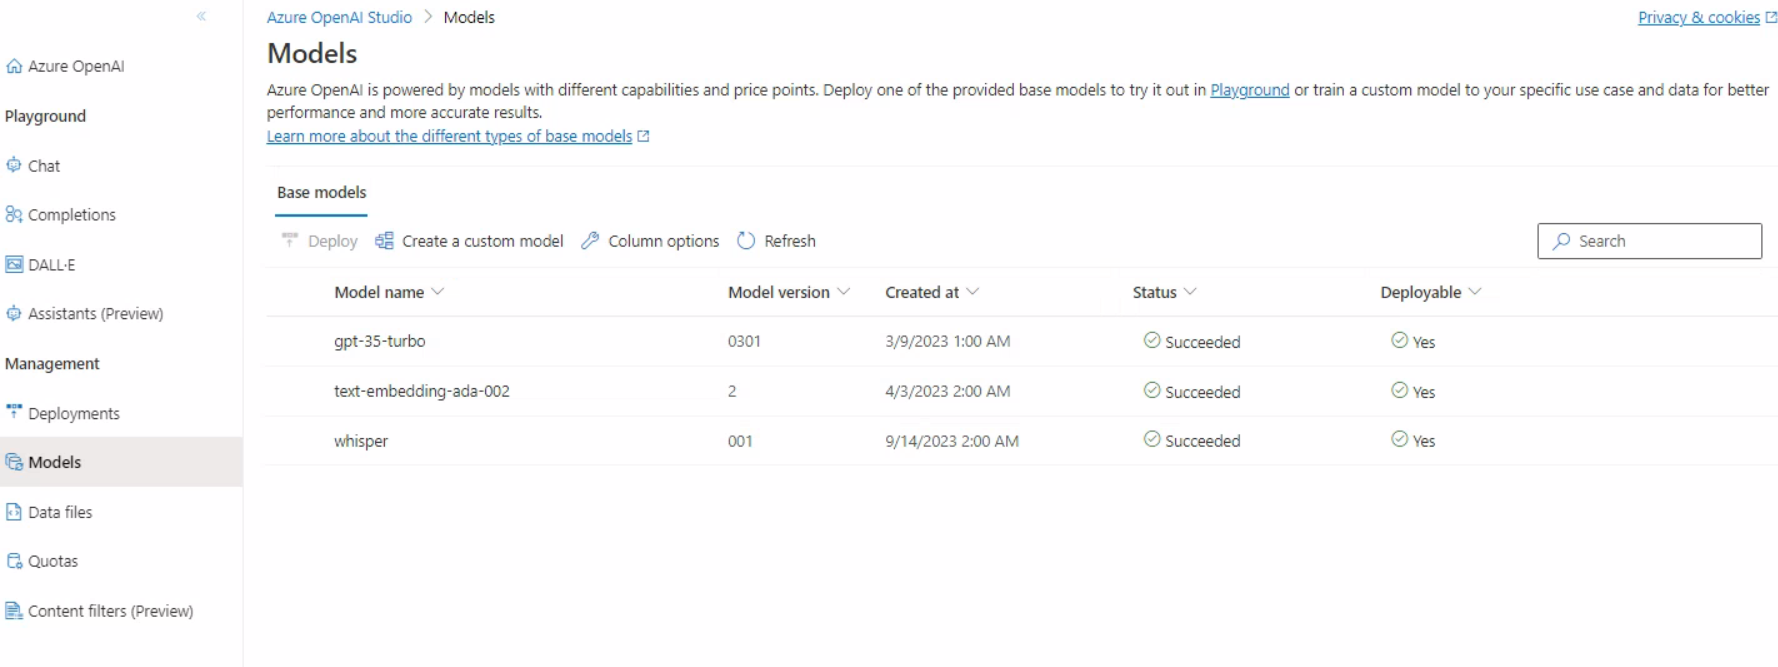This screenshot has width=1778, height=667.
Task: Open the Created at column sort chevron
Action: tap(972, 291)
